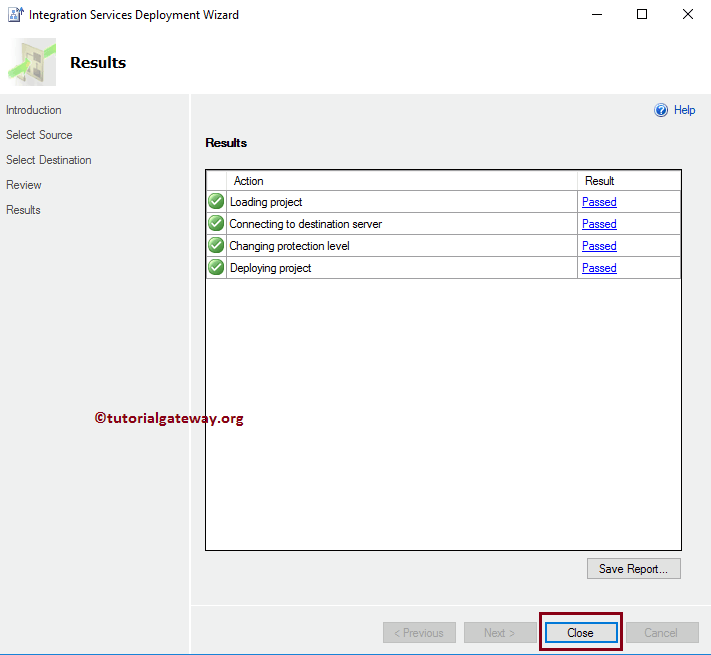
Task: Go to Select Destination step in sidebar
Action: [x=49, y=160]
